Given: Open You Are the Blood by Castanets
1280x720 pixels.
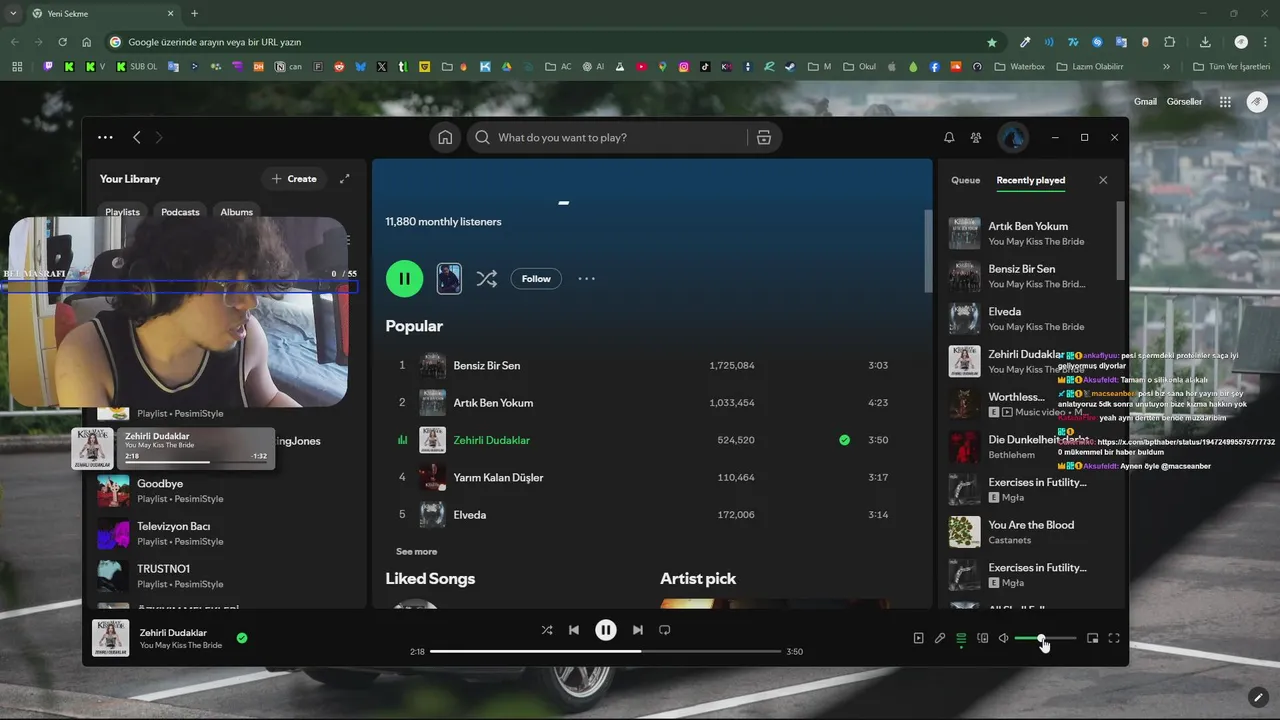Looking at the screenshot, I should (x=1028, y=532).
